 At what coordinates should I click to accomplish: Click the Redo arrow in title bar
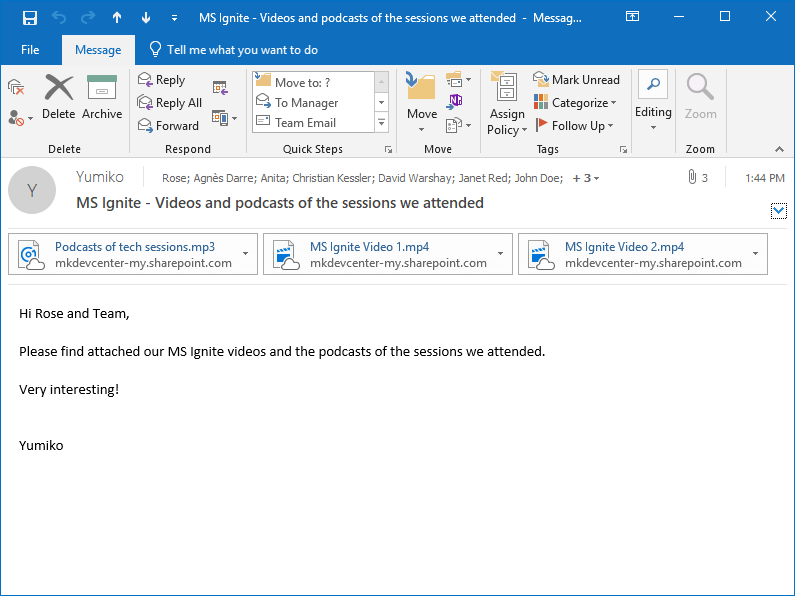(88, 18)
